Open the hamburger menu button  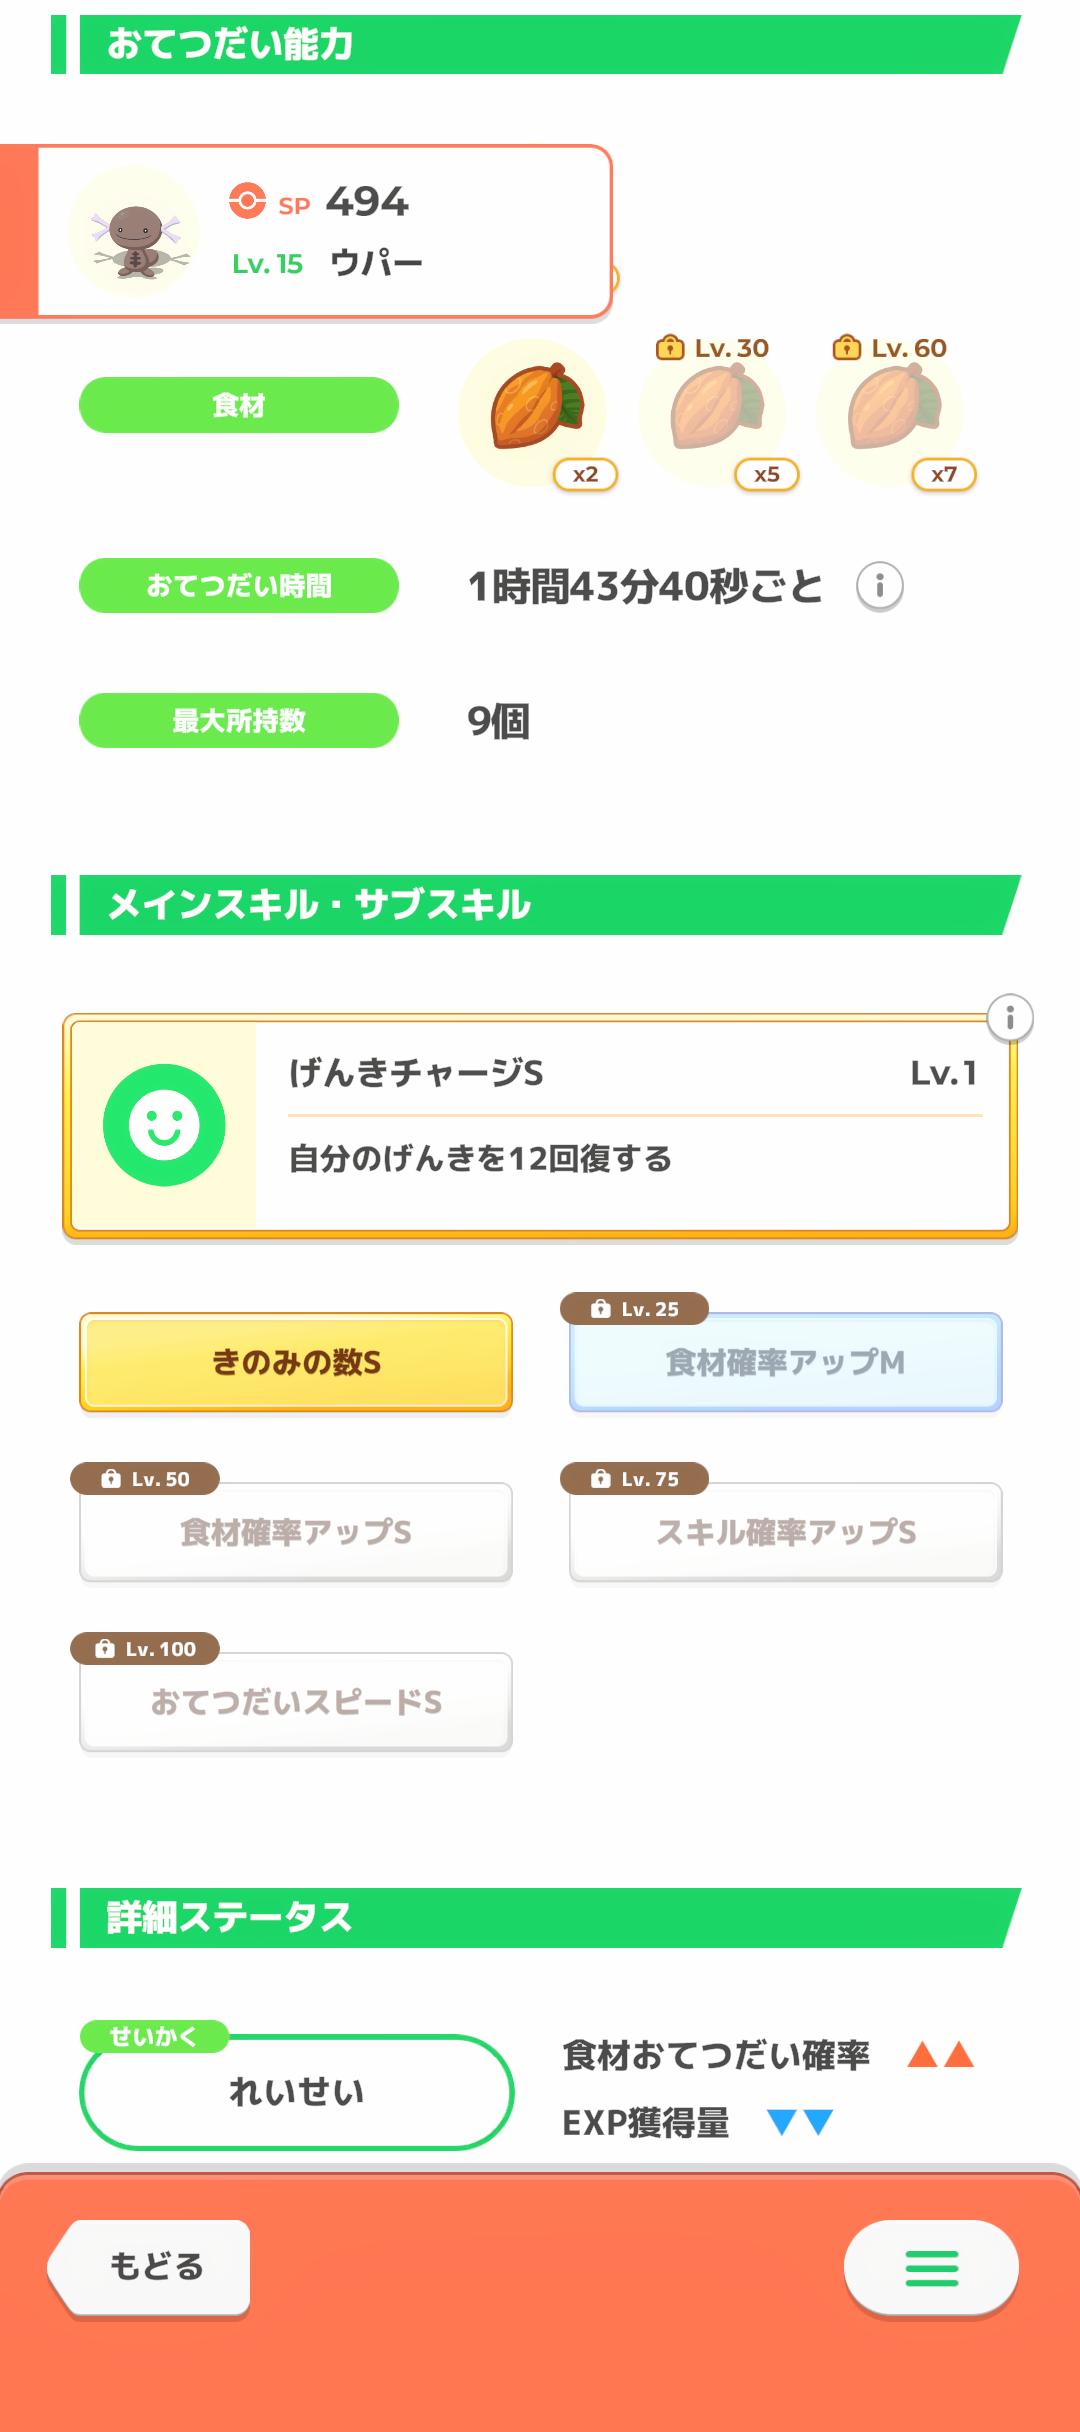[931, 2268]
